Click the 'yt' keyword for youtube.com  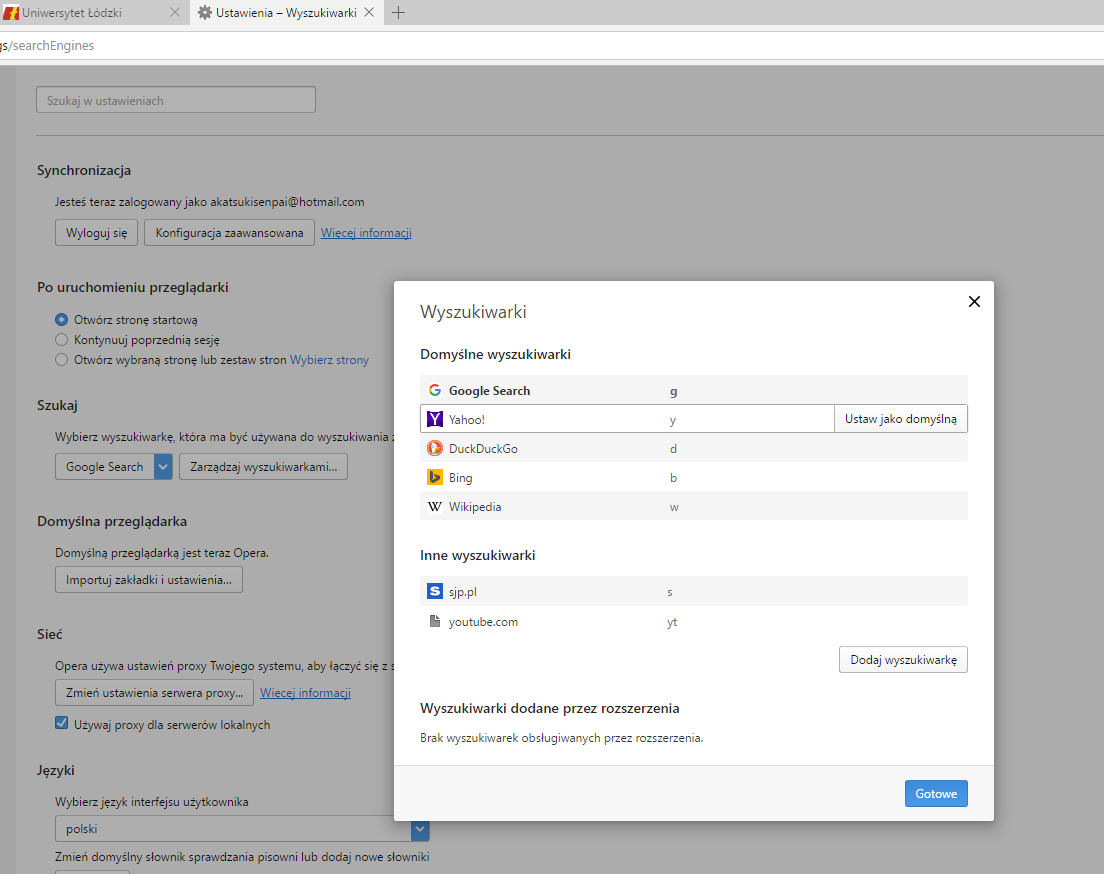click(x=672, y=622)
